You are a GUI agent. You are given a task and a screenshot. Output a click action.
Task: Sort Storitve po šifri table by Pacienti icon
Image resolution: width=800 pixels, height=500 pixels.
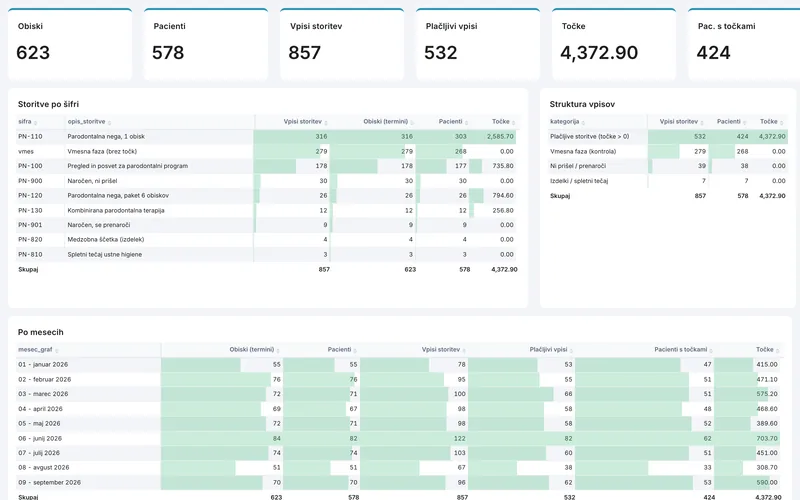pyautogui.click(x=466, y=123)
